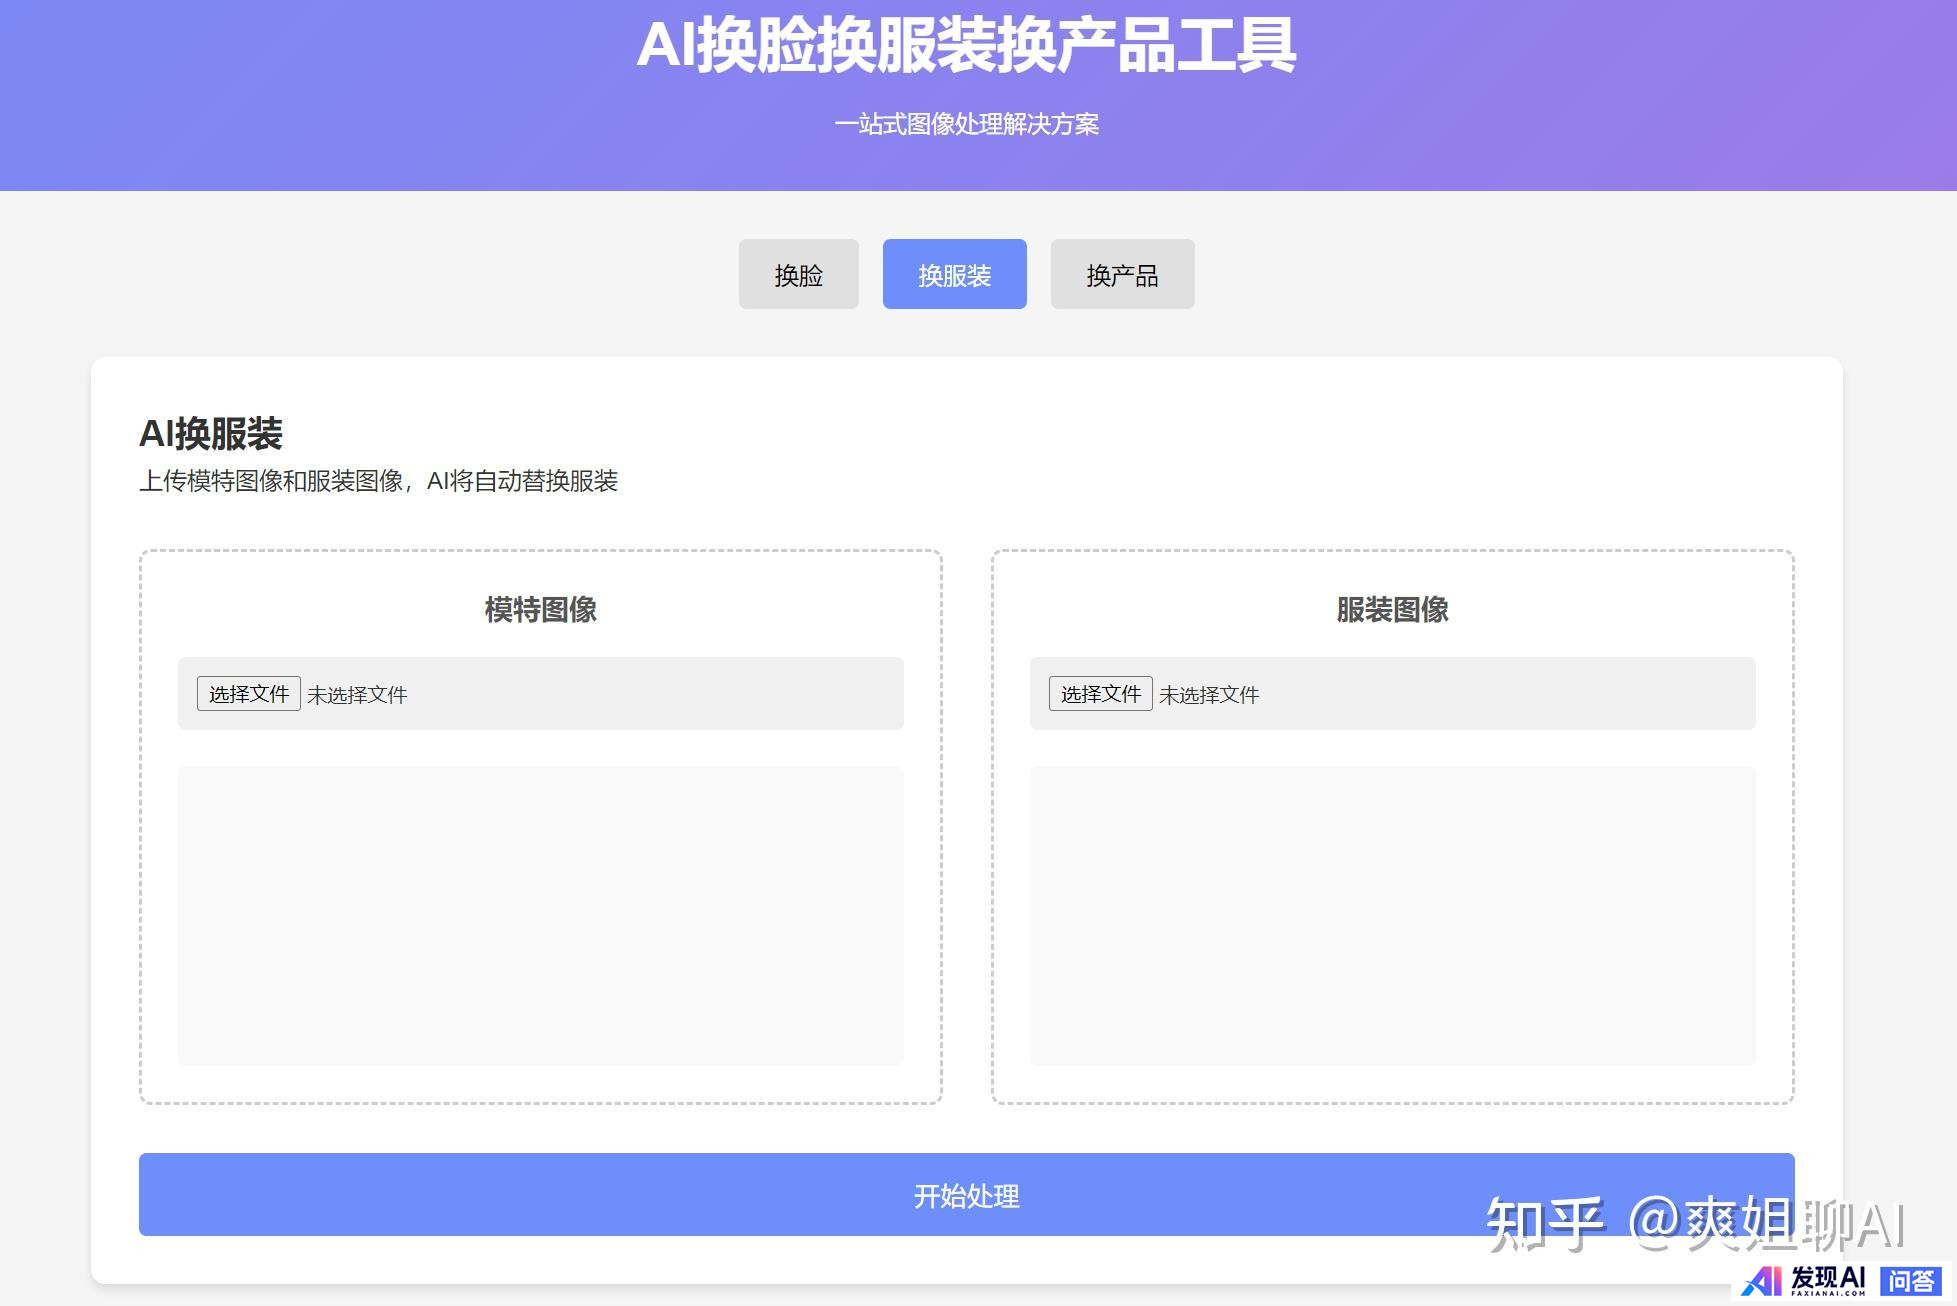Click the empty 服装图像 preview area

1392,915
